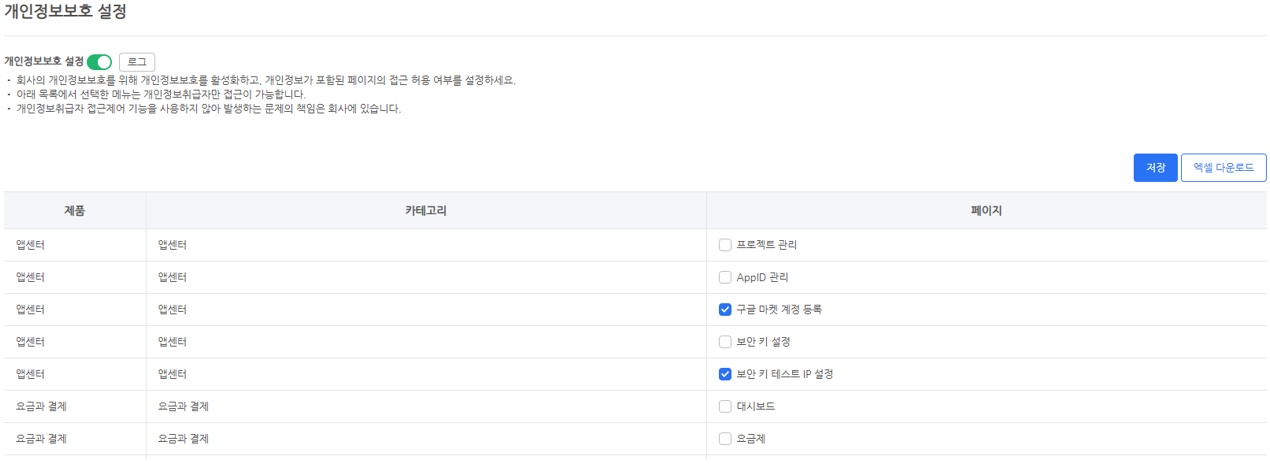This screenshot has height=474, width=1270.
Task: Click the blue 저장 button
Action: (1155, 168)
